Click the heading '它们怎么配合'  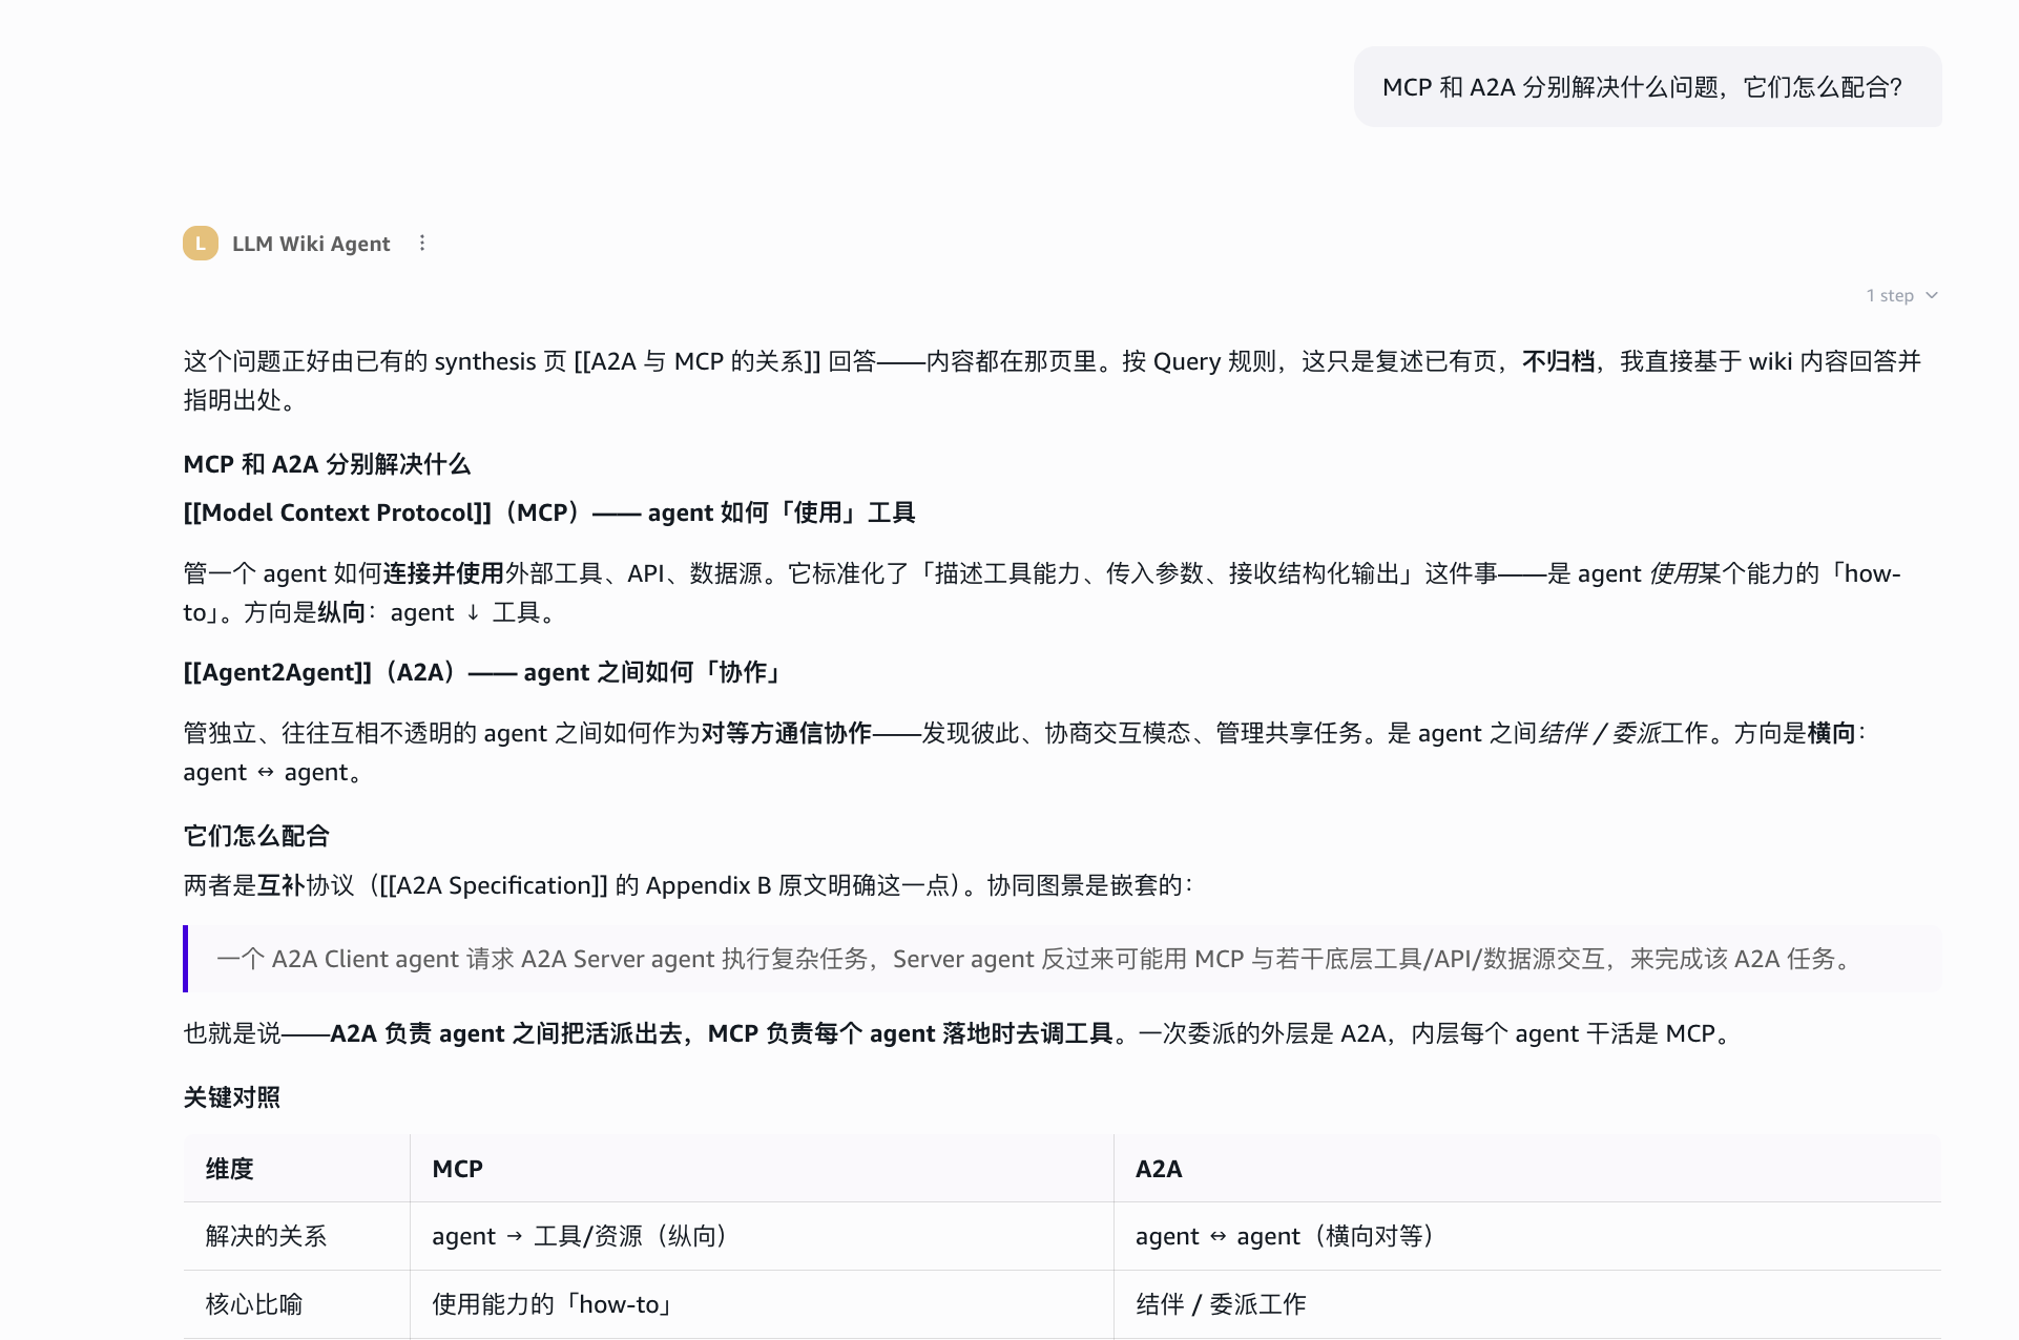(256, 836)
